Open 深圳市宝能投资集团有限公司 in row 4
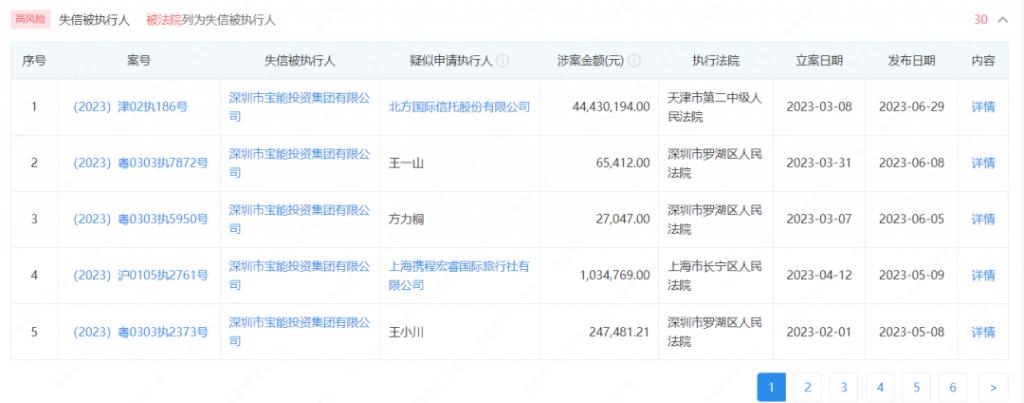The width and height of the screenshot is (1024, 403). [x=299, y=276]
